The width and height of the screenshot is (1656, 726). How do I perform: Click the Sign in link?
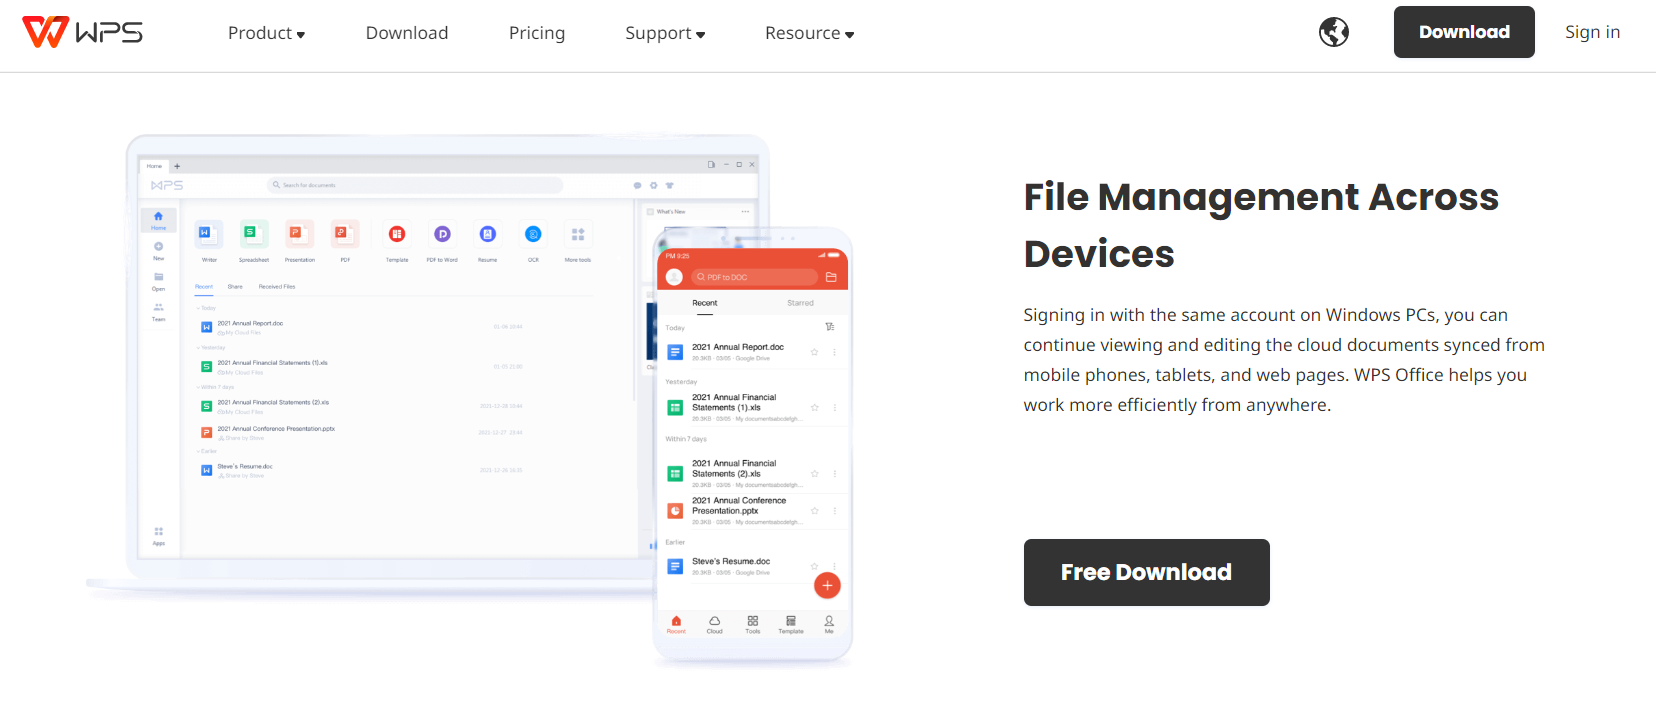click(1592, 32)
